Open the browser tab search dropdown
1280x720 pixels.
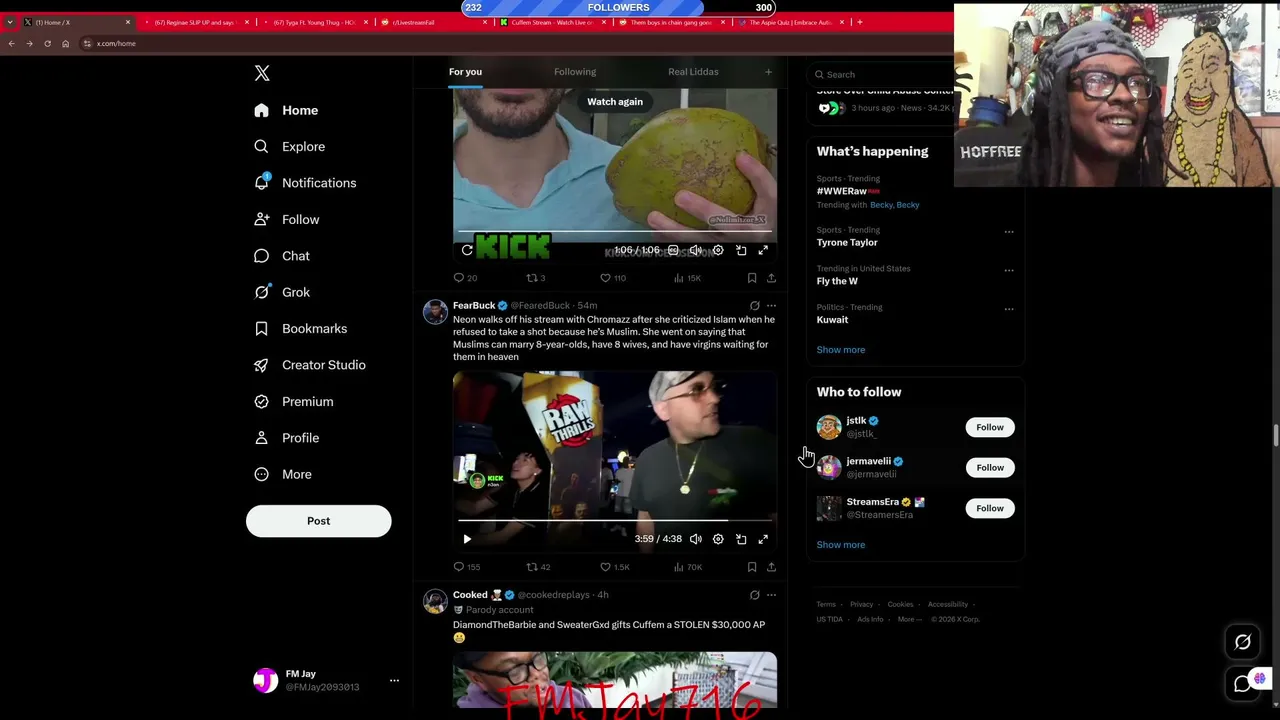pyautogui.click(x=10, y=22)
